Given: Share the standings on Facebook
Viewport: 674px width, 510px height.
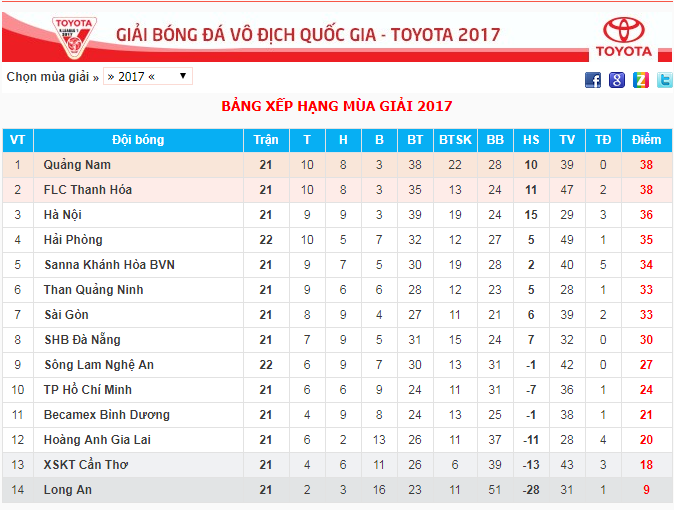Looking at the screenshot, I should (593, 80).
